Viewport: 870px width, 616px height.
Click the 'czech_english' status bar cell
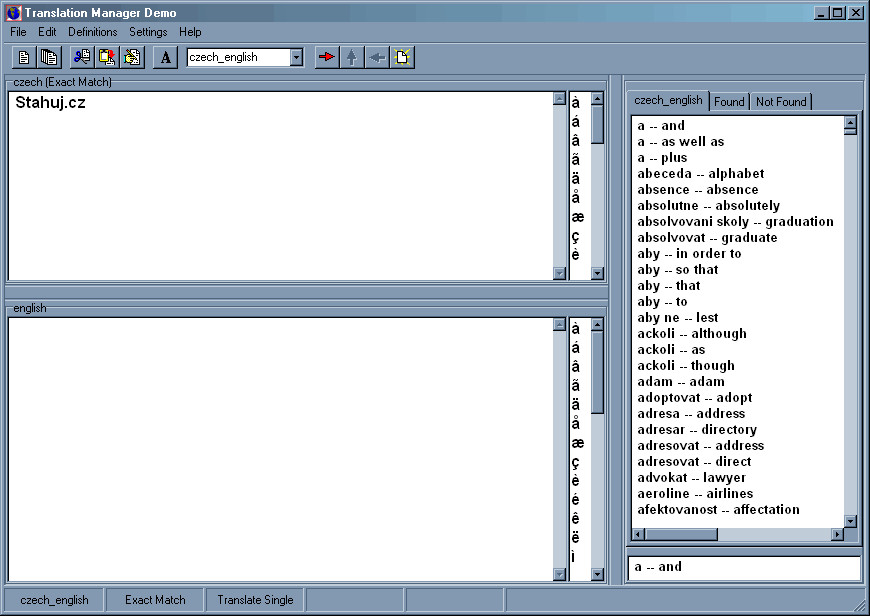click(x=54, y=600)
